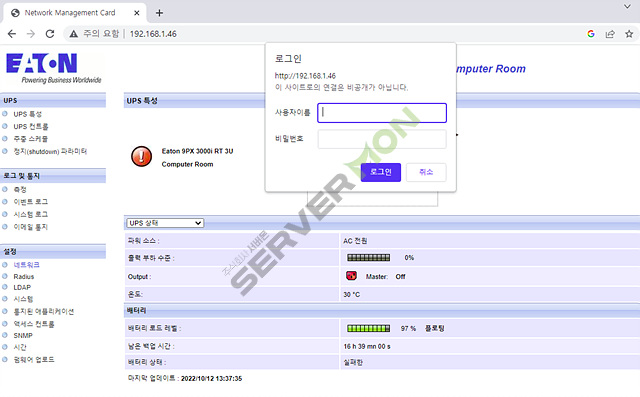Click the '16 h 39 mn 00 s' value
The image size is (640, 397).
[367, 346]
